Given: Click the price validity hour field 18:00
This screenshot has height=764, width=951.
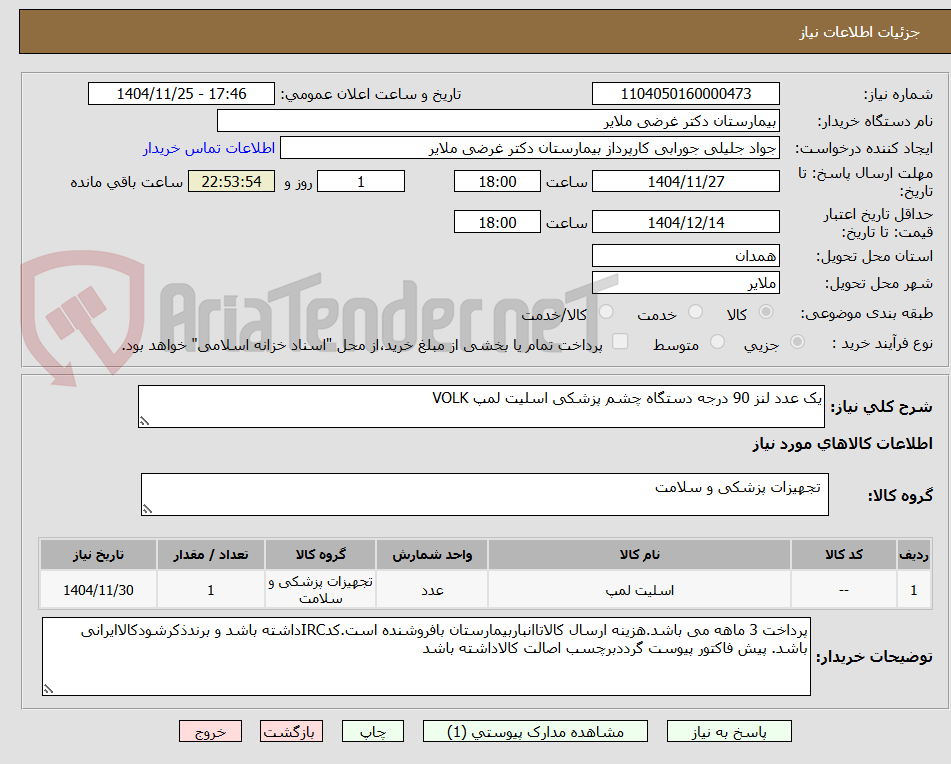Looking at the screenshot, I should (x=497, y=222).
